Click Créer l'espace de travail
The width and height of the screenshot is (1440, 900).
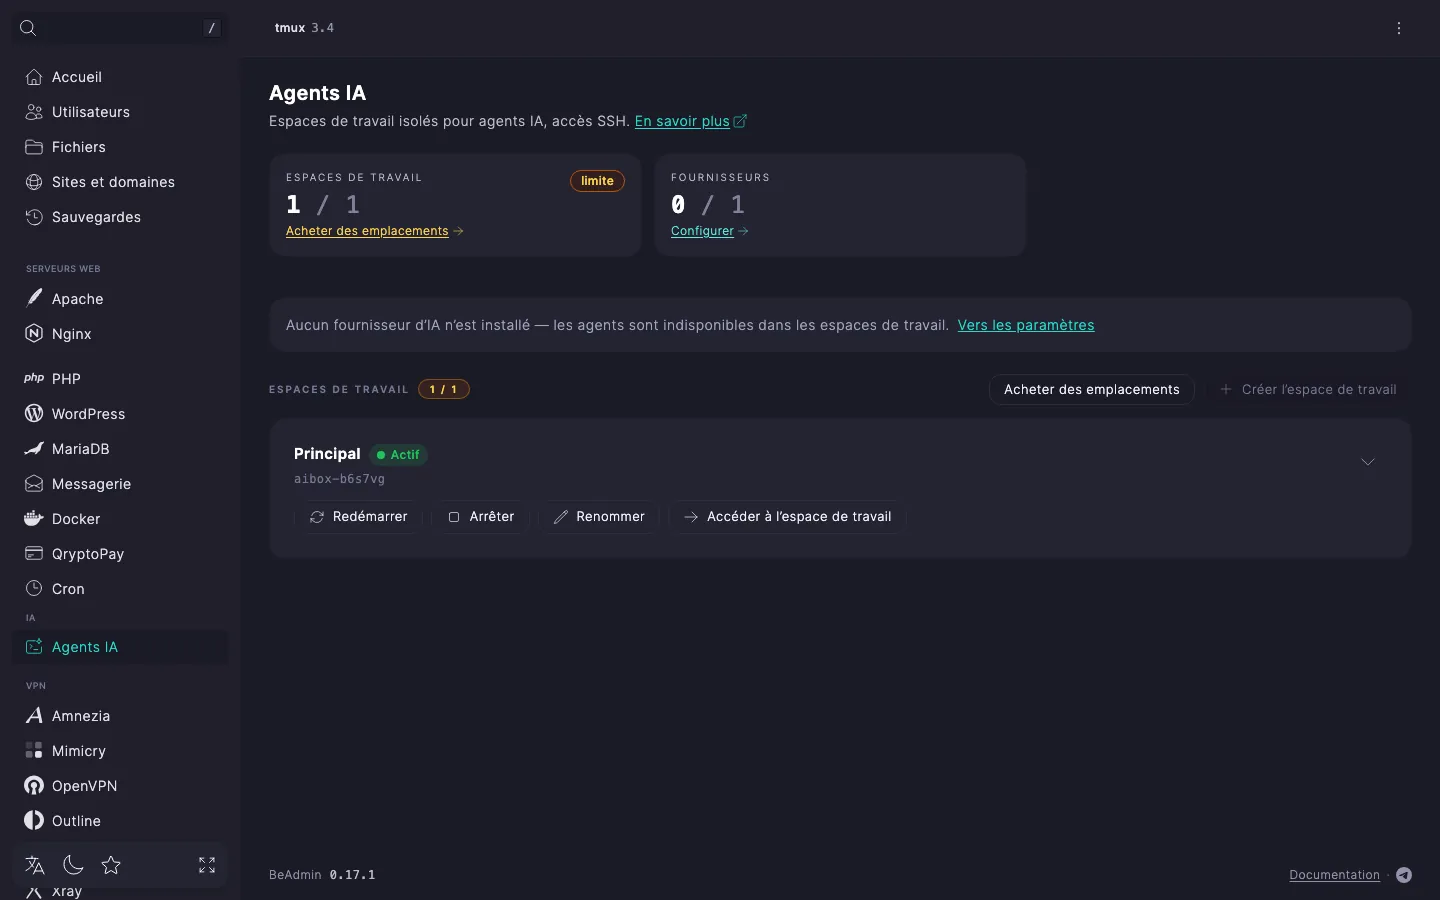[x=1308, y=389]
